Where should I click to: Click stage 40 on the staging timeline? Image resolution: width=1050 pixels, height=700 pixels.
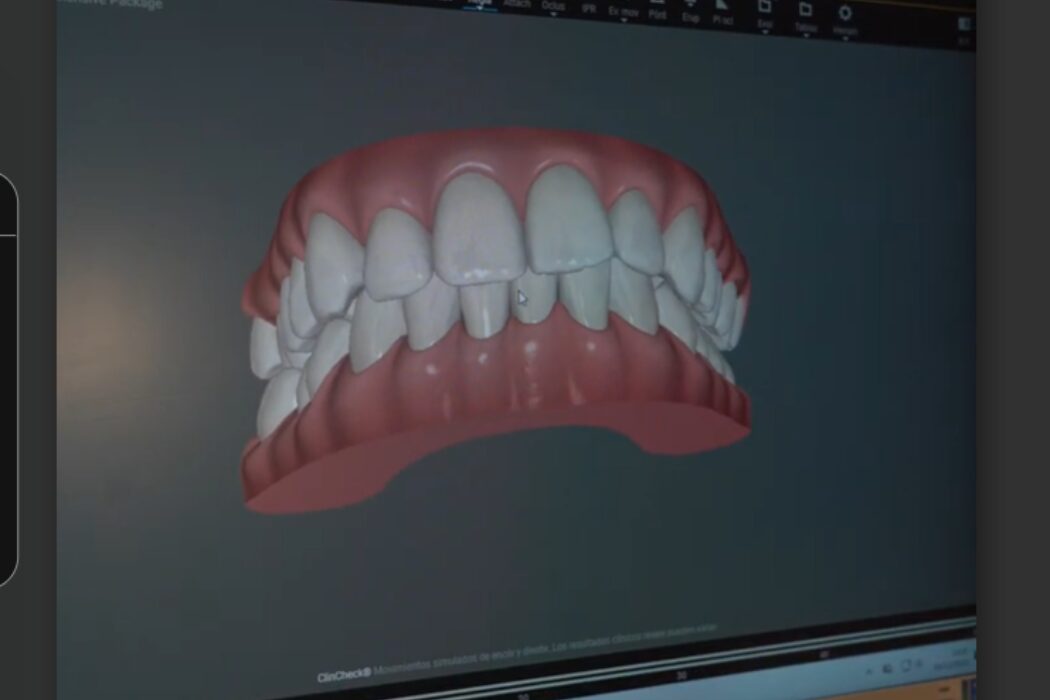coord(824,653)
